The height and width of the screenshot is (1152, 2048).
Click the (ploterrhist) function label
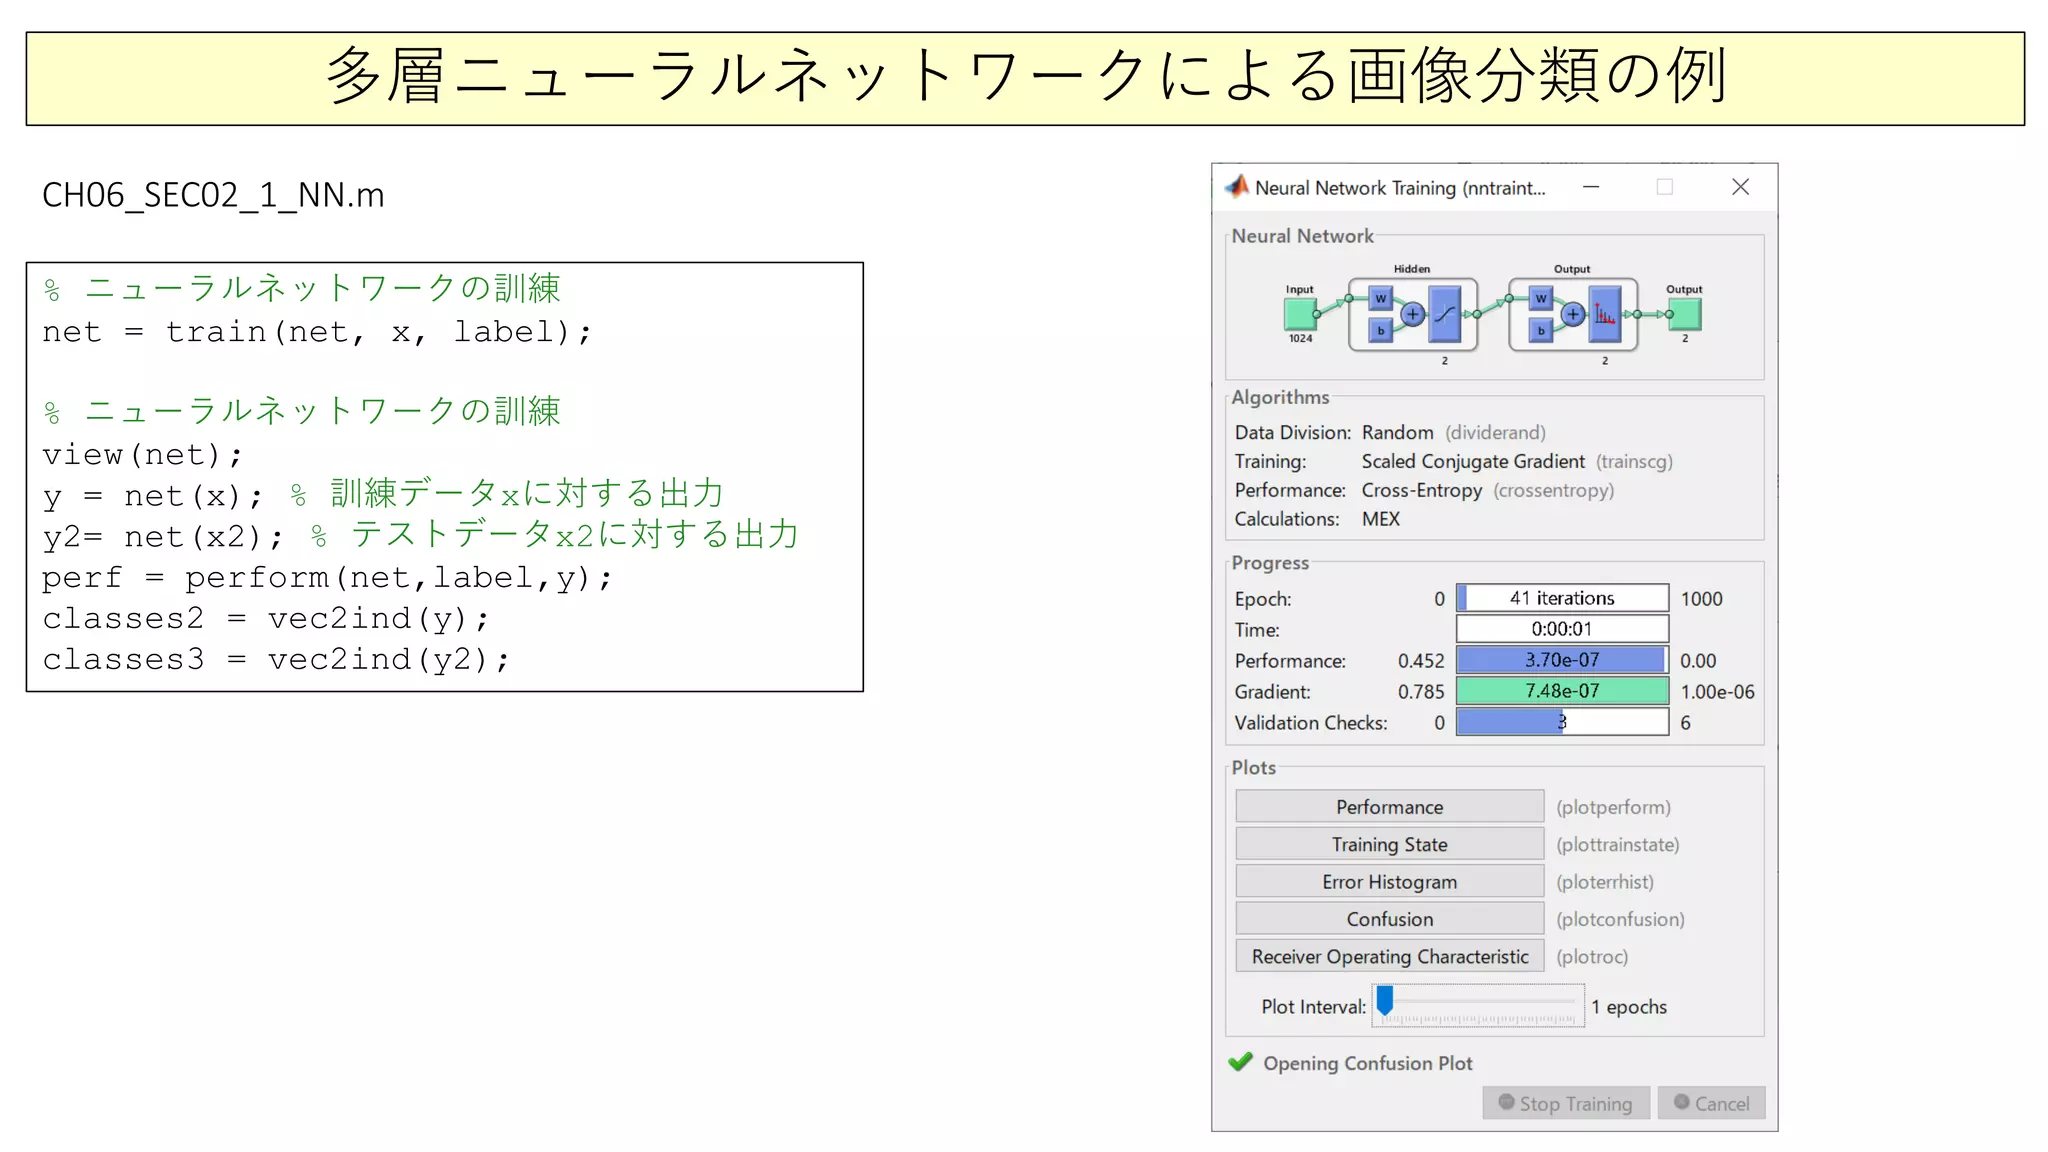1605,882
